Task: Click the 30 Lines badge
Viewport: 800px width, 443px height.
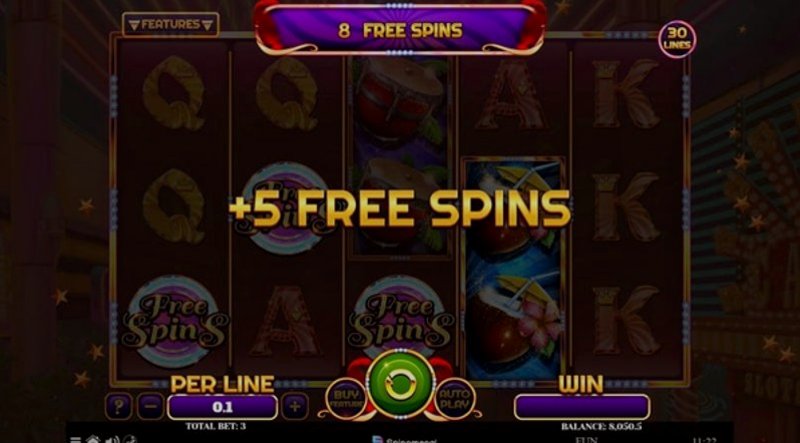Action: (677, 39)
